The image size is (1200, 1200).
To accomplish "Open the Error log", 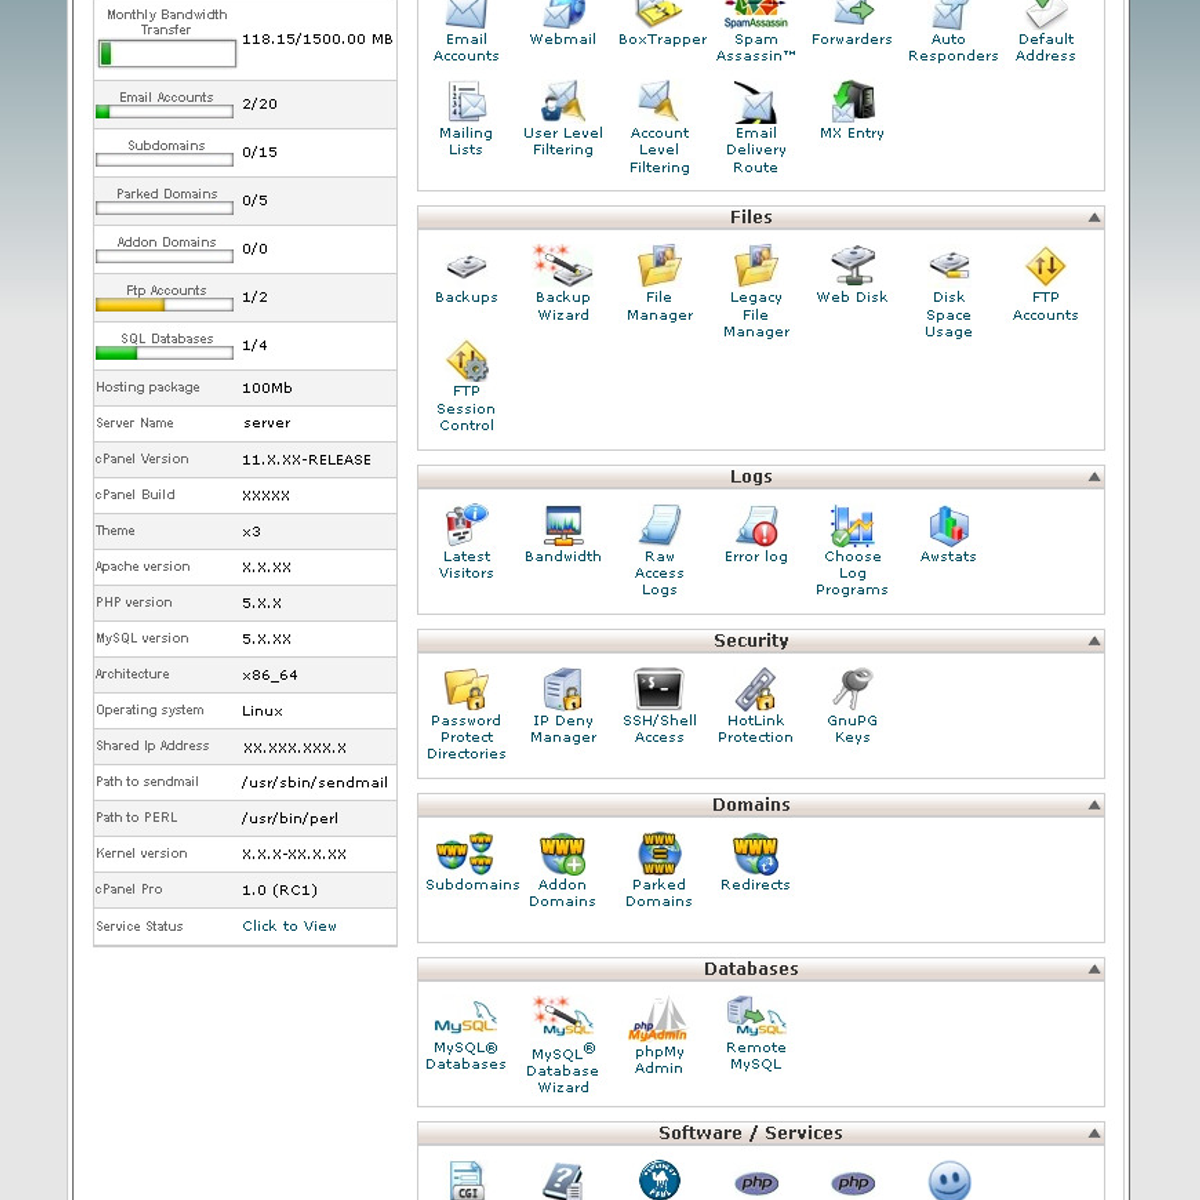I will [756, 534].
